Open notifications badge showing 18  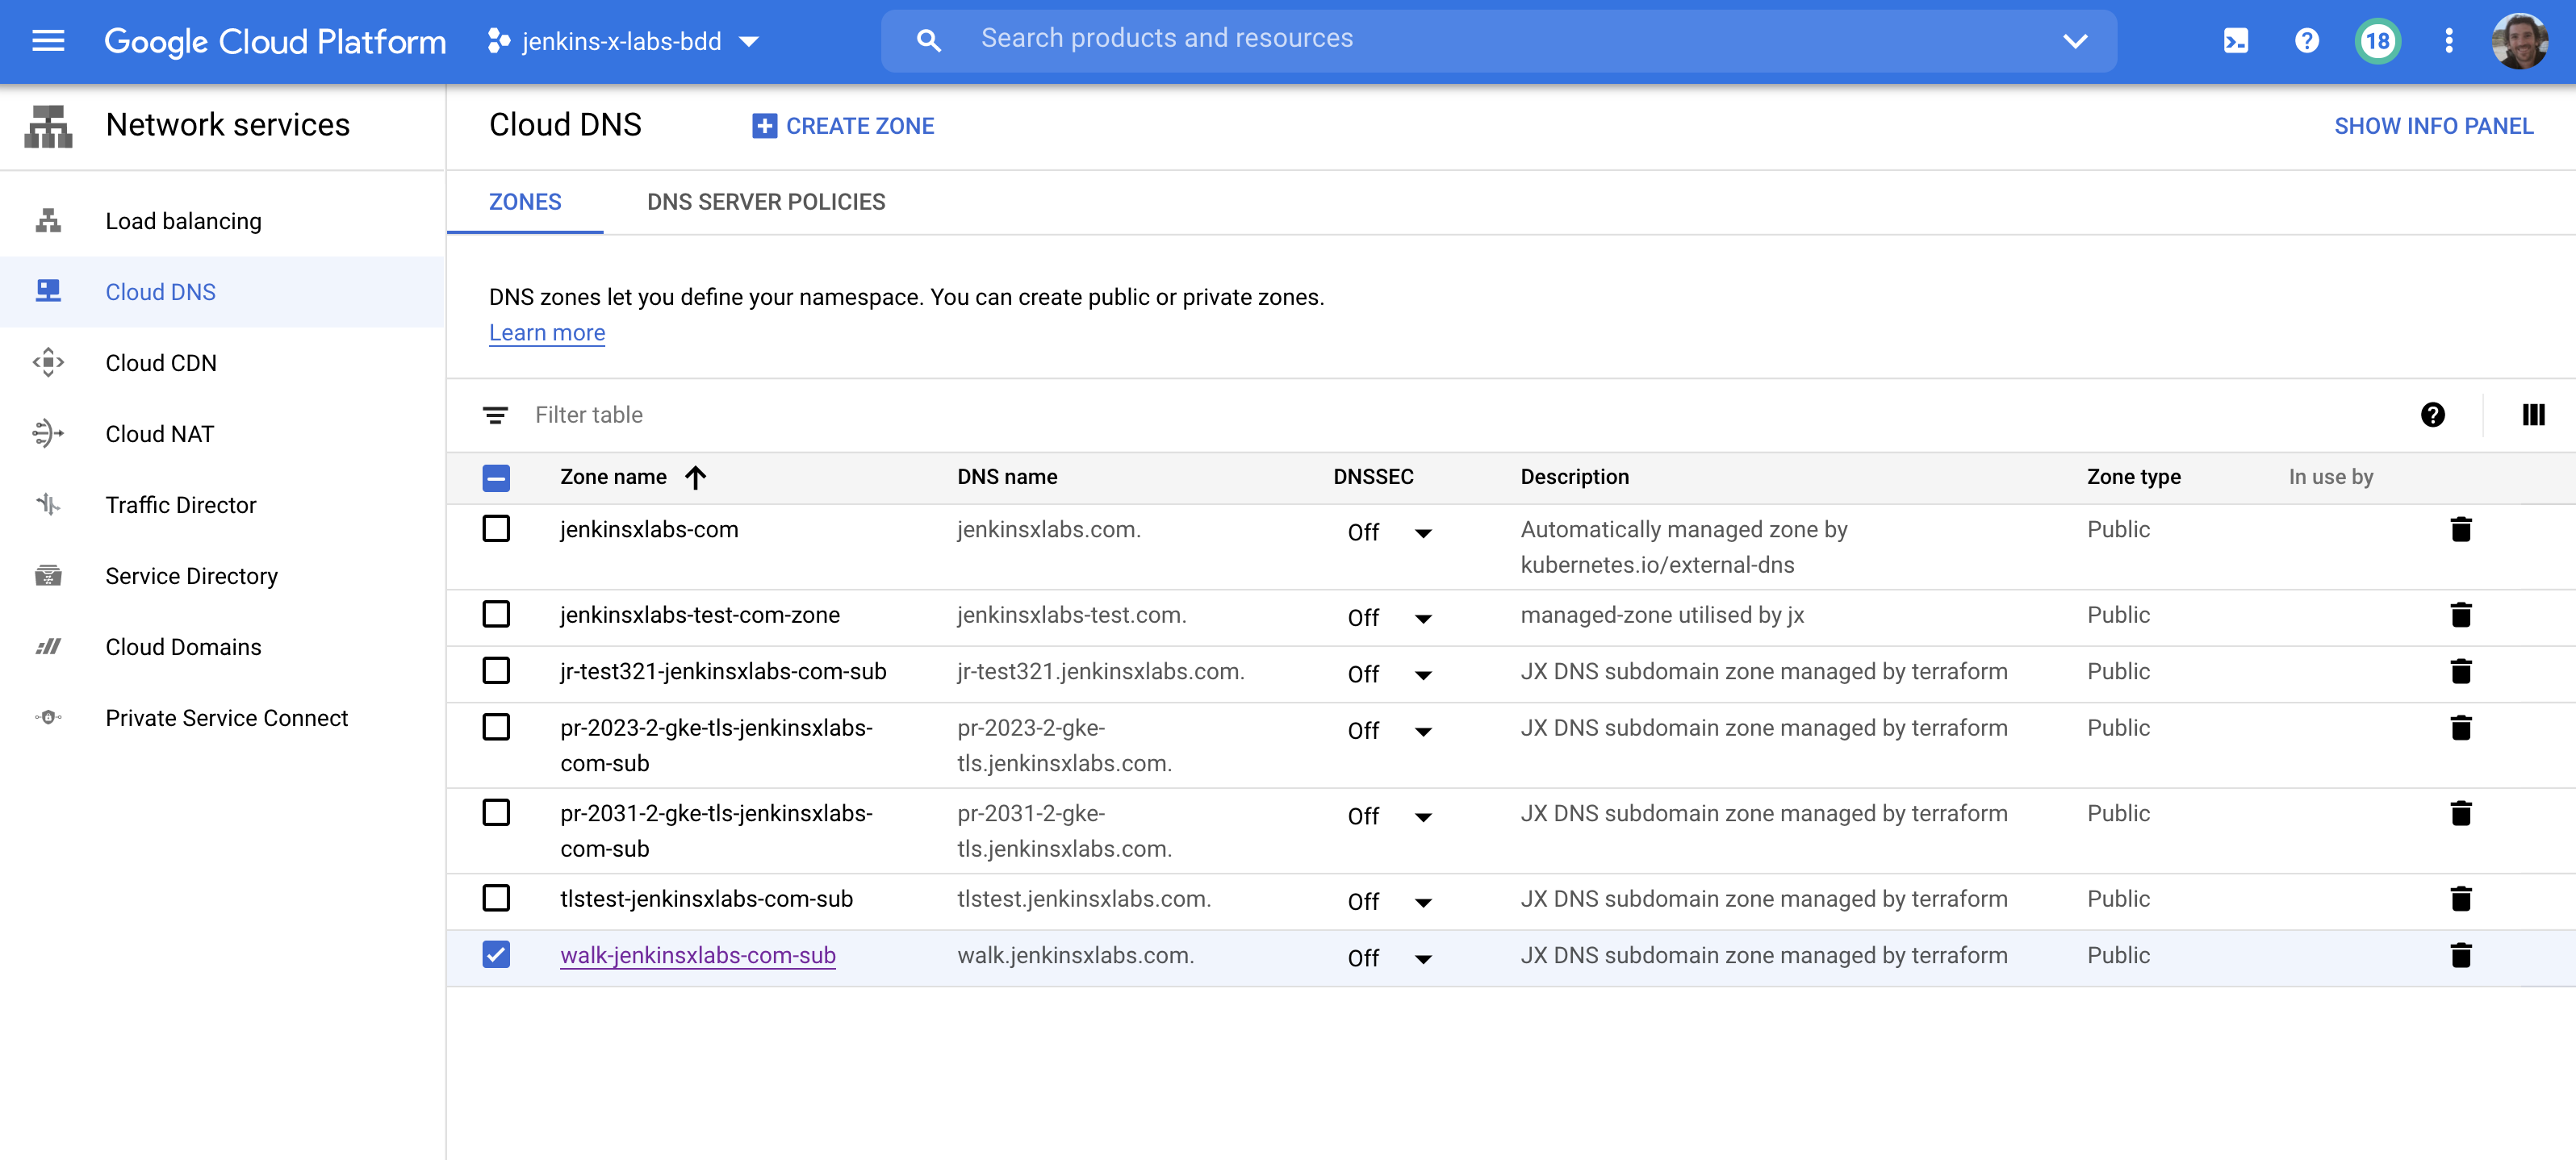point(2377,41)
